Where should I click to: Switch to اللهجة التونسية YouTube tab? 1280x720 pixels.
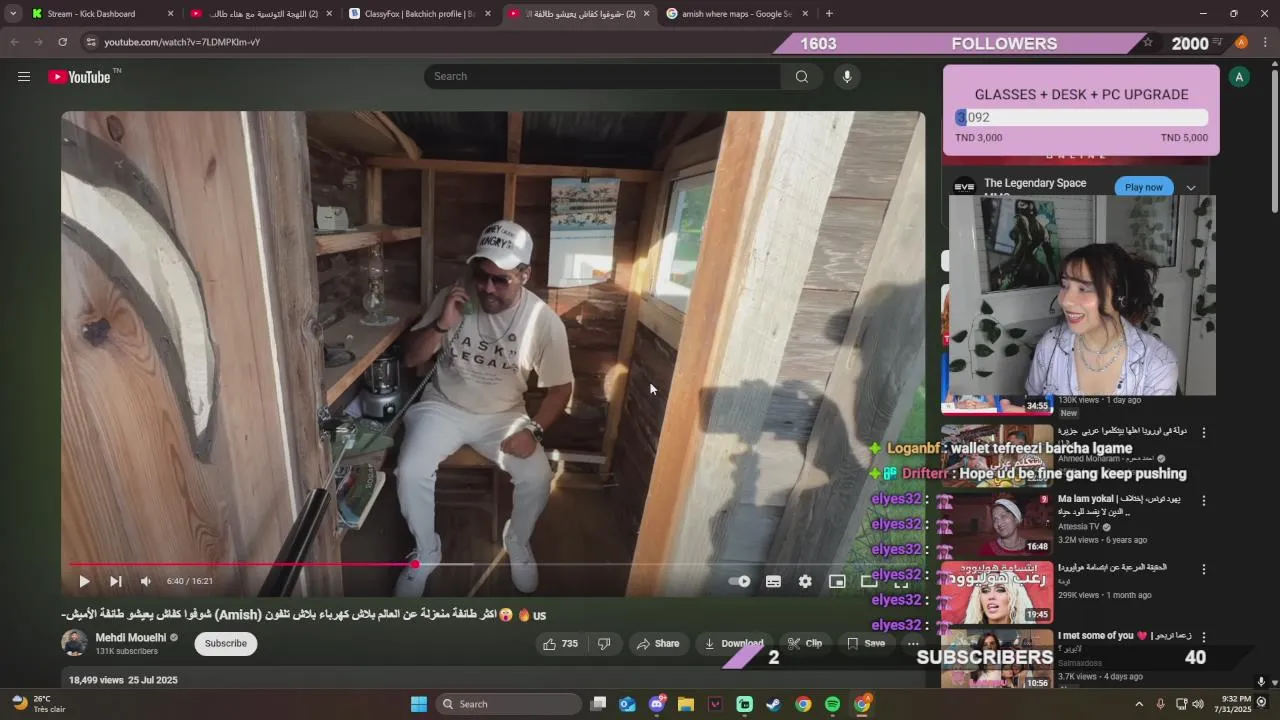(x=262, y=14)
